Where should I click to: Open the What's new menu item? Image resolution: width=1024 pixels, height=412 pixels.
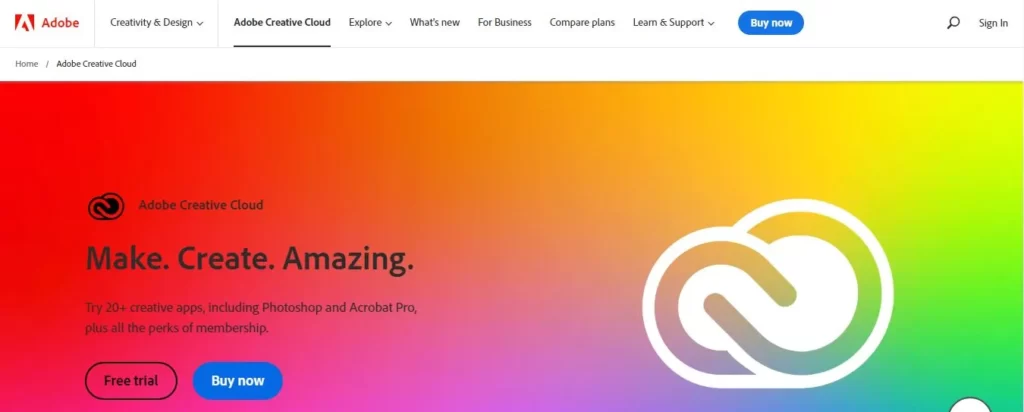[434, 23]
